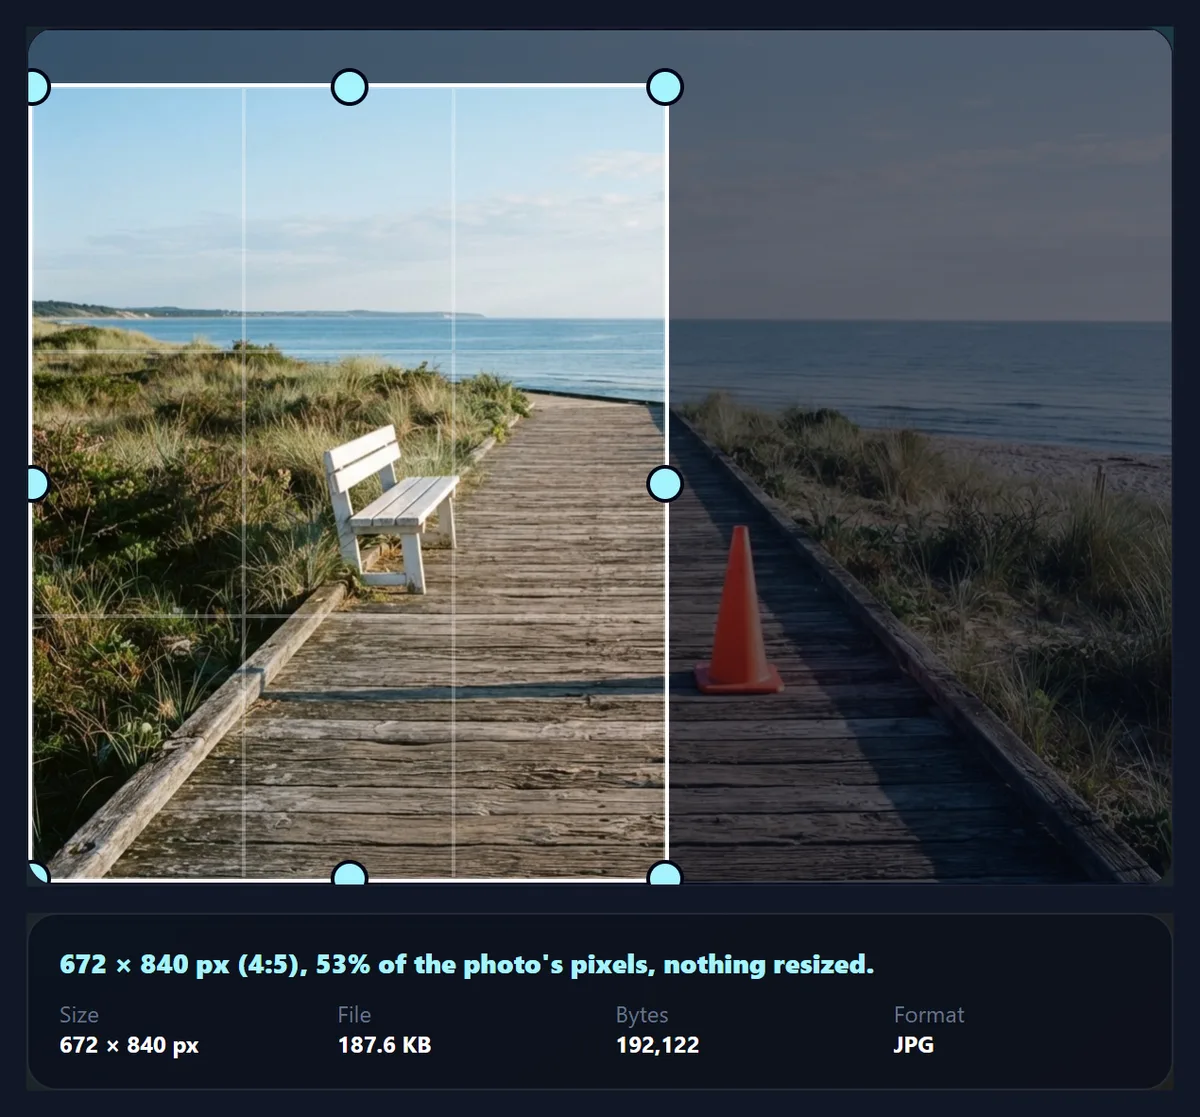Click the 'Bytes' label
Viewport: 1200px width, 1117px height.
pyautogui.click(x=642, y=1014)
